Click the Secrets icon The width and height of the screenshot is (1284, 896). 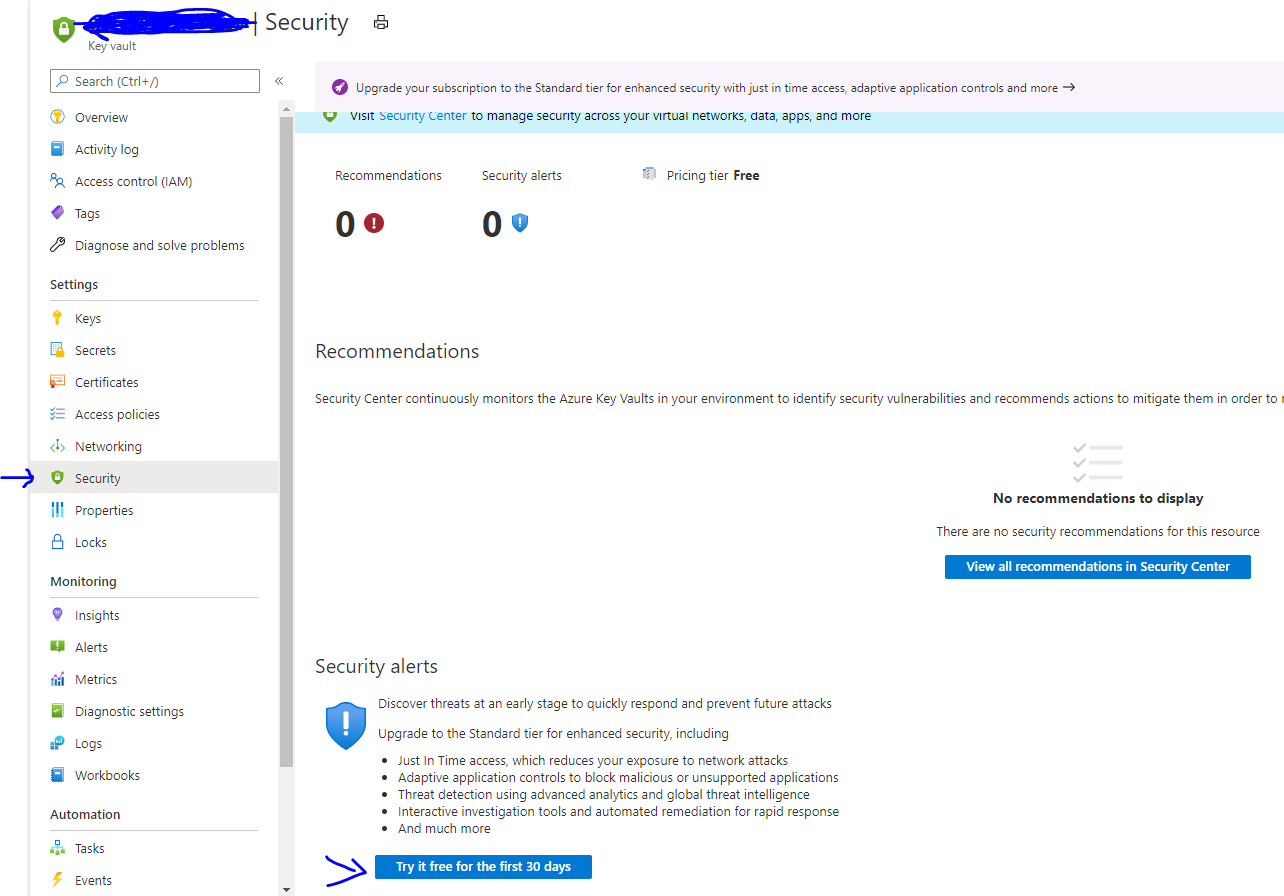click(57, 350)
